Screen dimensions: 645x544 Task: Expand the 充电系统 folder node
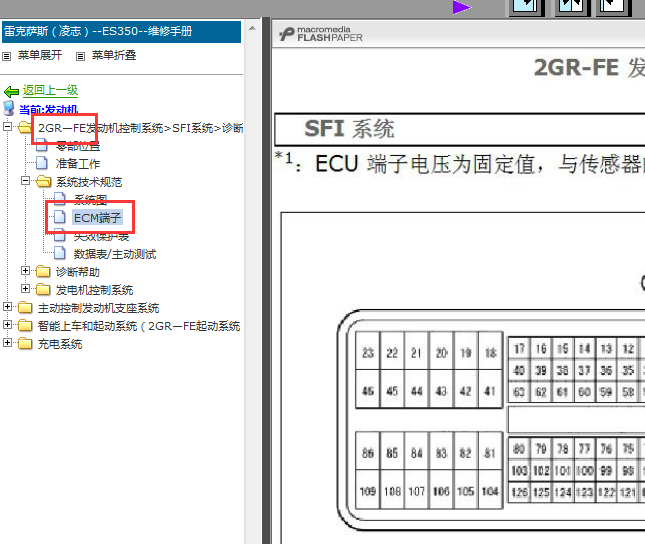[x=7, y=343]
